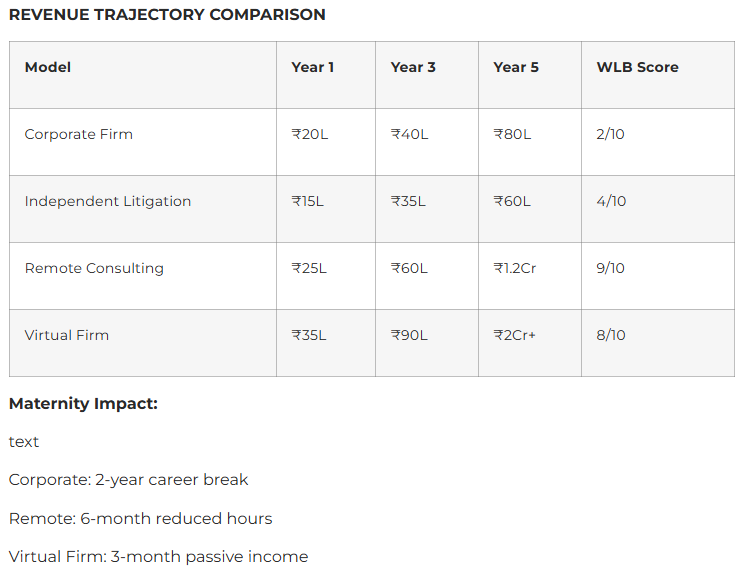Click the ₹2Cr+ Virtual Firm cell
Image resolution: width=748 pixels, height=585 pixels.
coord(515,335)
